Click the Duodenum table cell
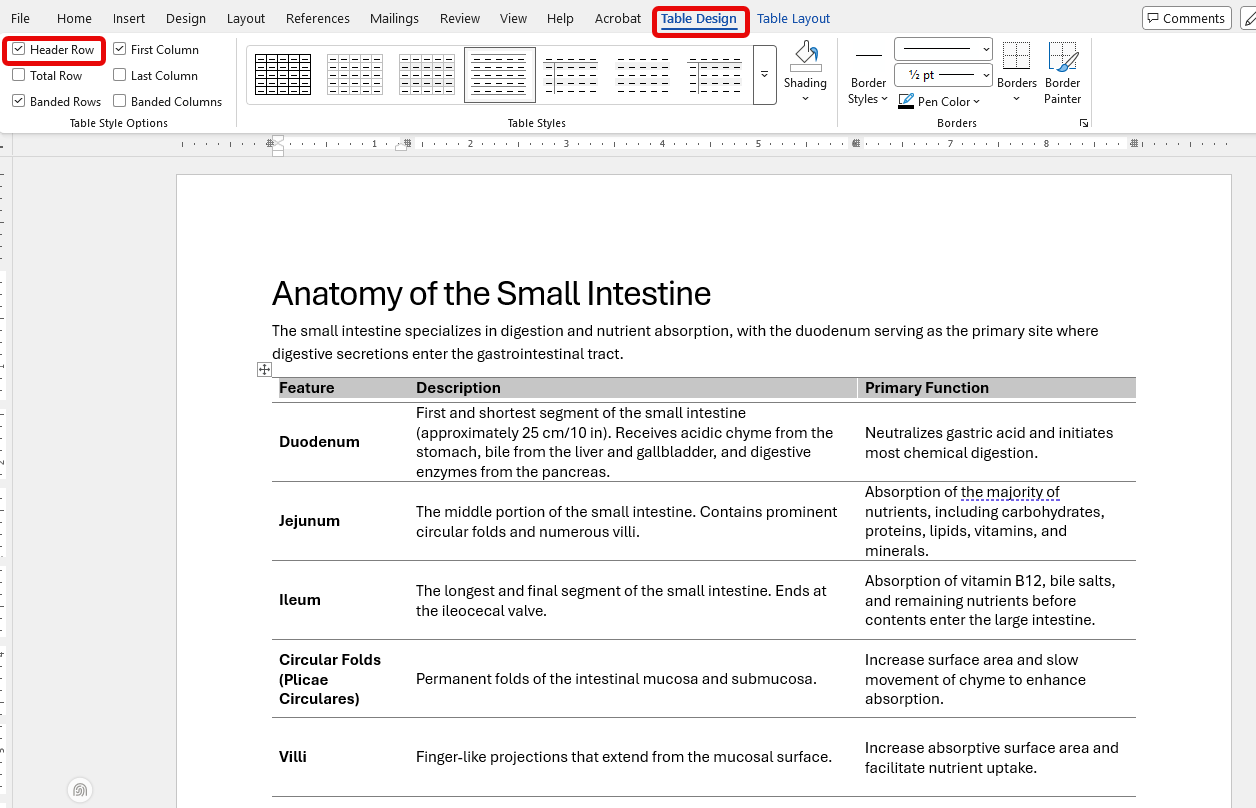 (x=340, y=442)
